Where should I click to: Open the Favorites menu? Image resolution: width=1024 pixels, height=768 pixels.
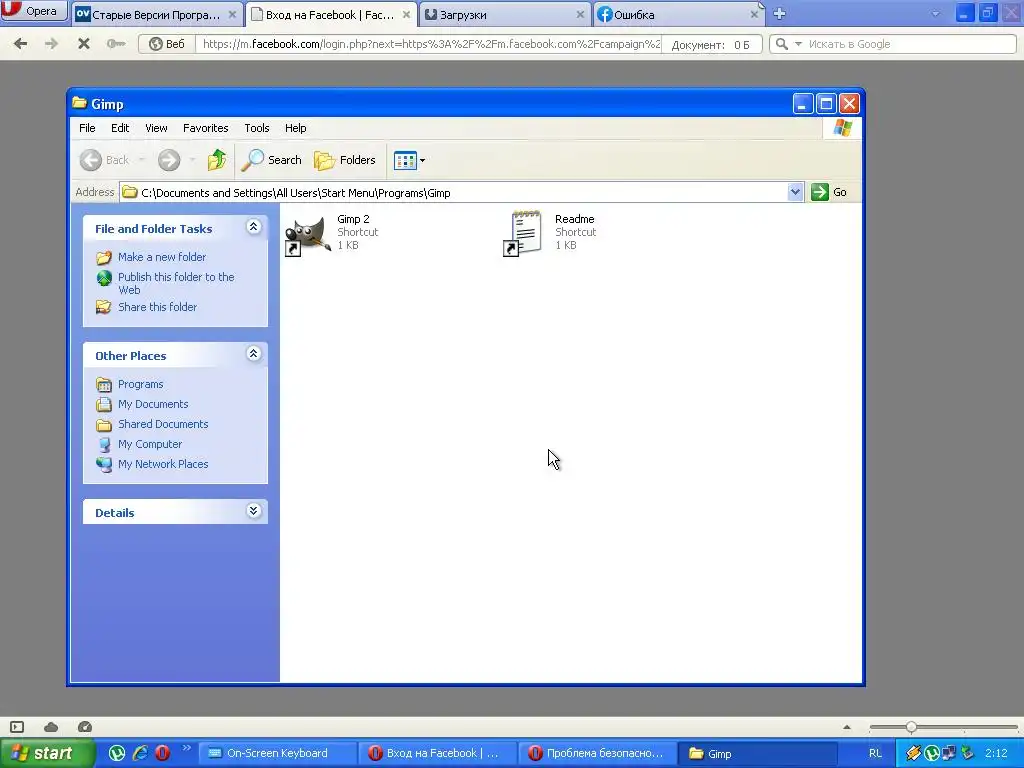click(x=206, y=128)
